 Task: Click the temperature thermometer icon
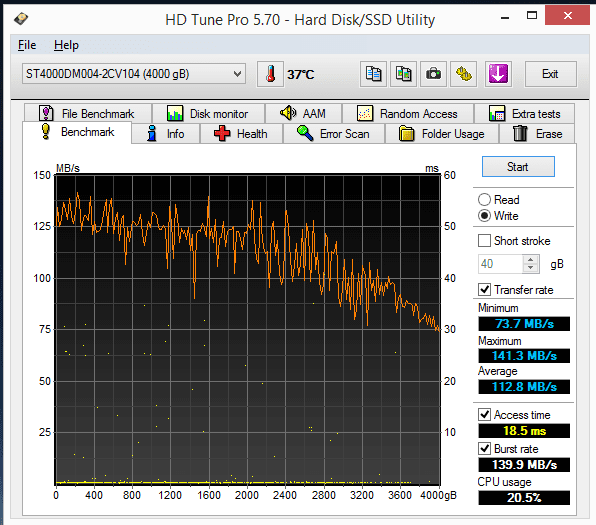point(270,74)
